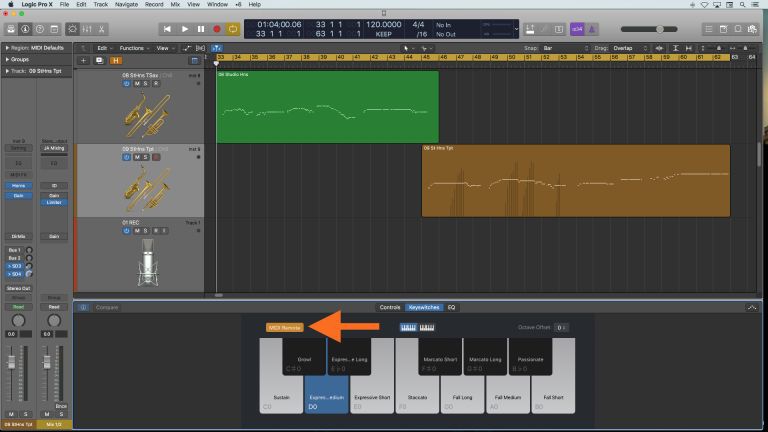Record-enable the 09 StHns Tpt track
The image size is (768, 432).
point(156,157)
